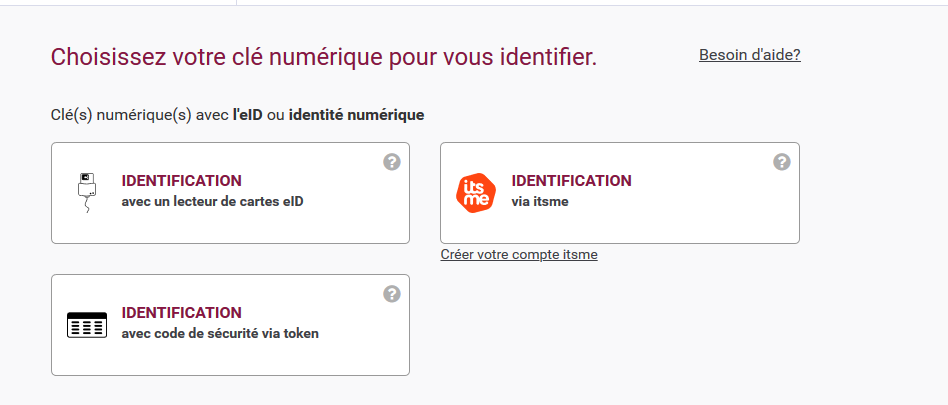The height and width of the screenshot is (405, 948).
Task: Click the eID card reader icon
Action: pos(87,193)
